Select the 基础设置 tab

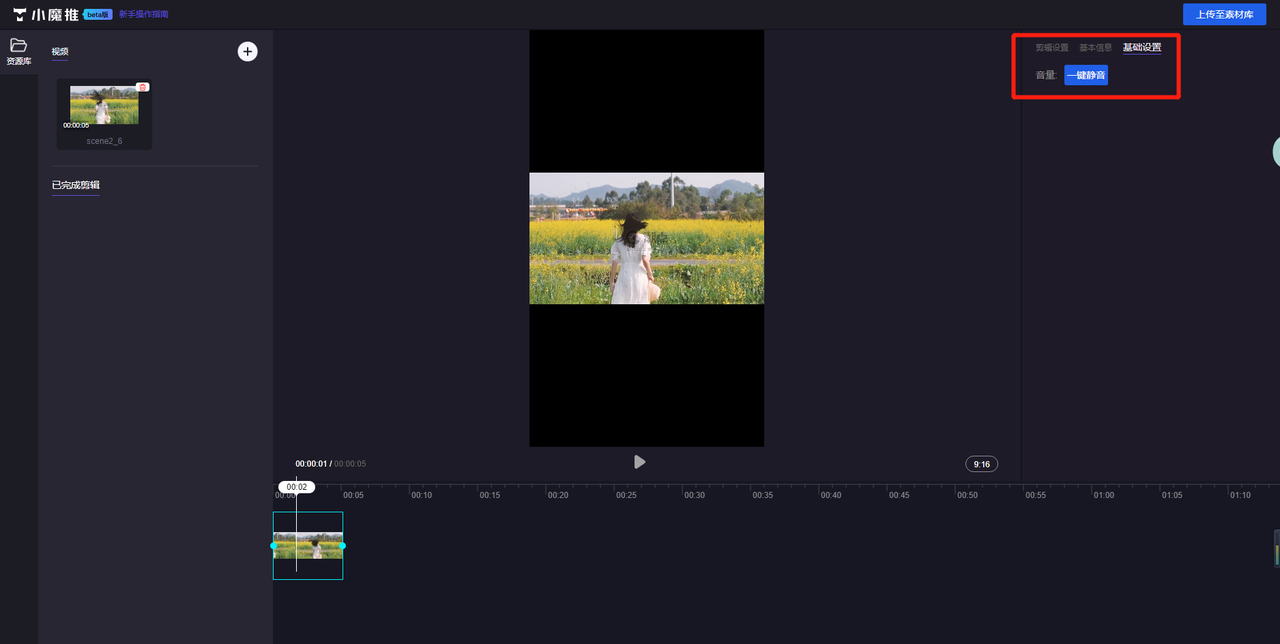pos(1141,48)
